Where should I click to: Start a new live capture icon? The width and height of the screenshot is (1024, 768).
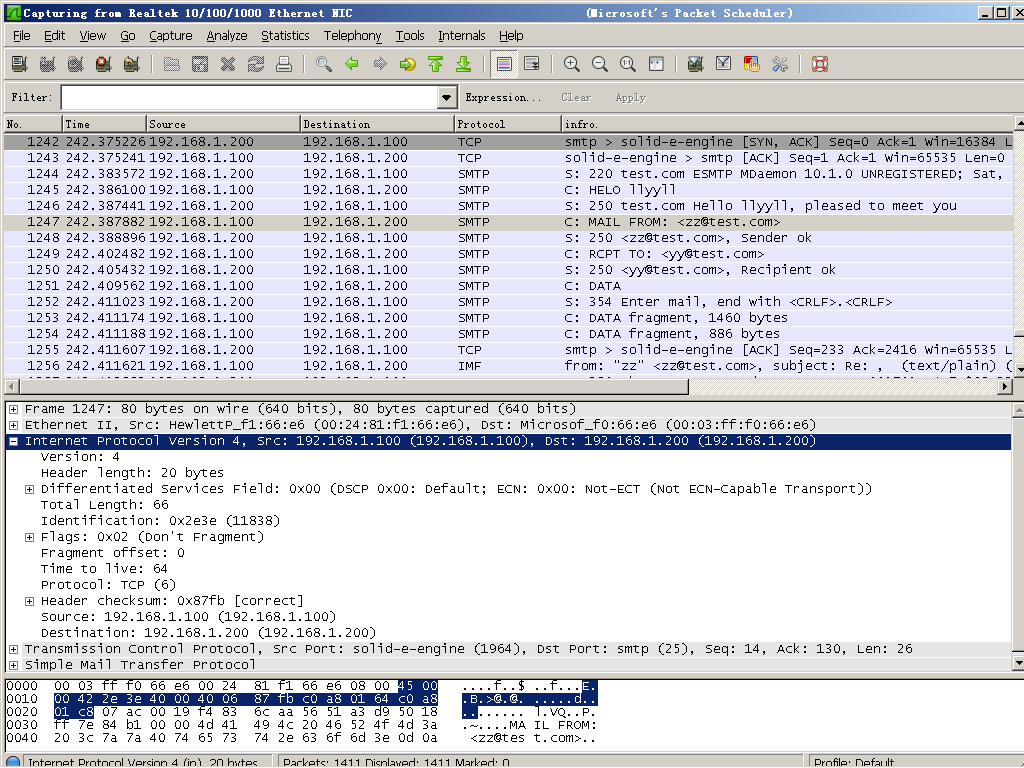coord(75,64)
